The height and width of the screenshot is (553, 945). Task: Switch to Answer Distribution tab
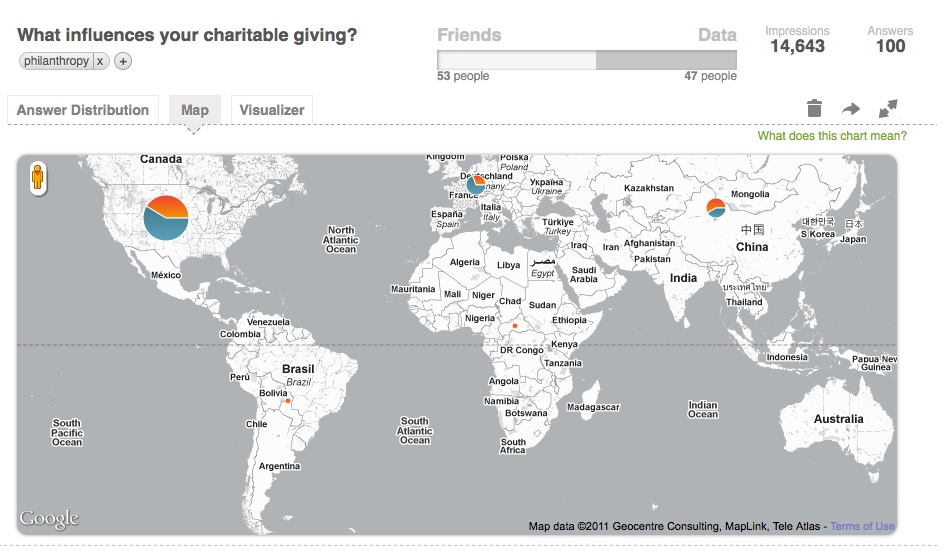[83, 110]
